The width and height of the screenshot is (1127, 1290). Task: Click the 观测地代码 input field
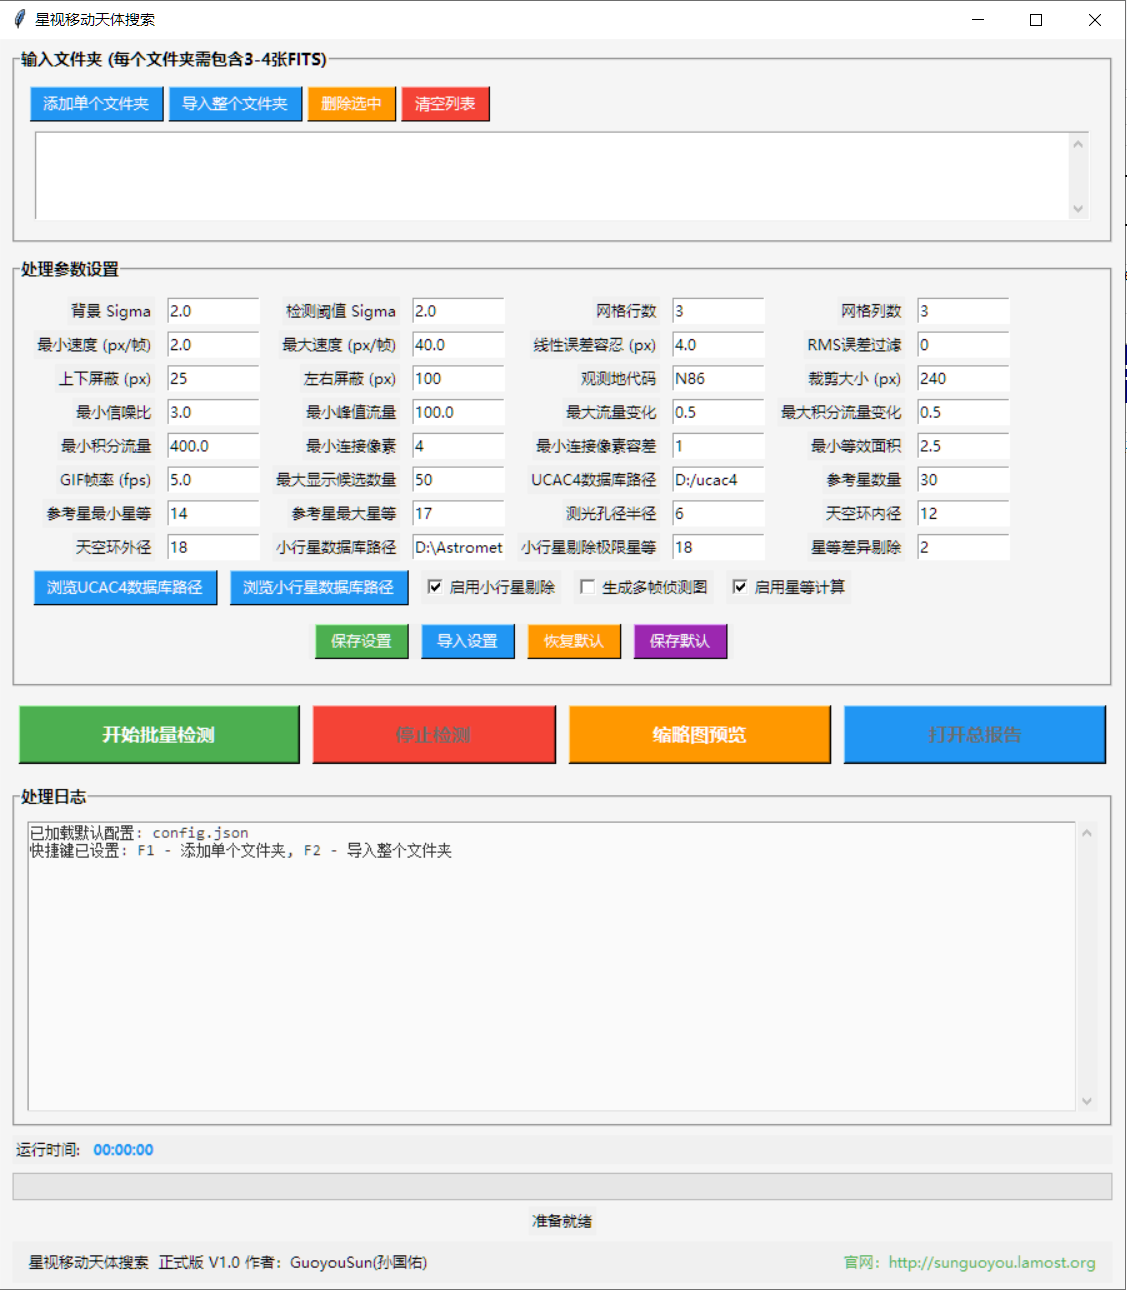tap(717, 379)
